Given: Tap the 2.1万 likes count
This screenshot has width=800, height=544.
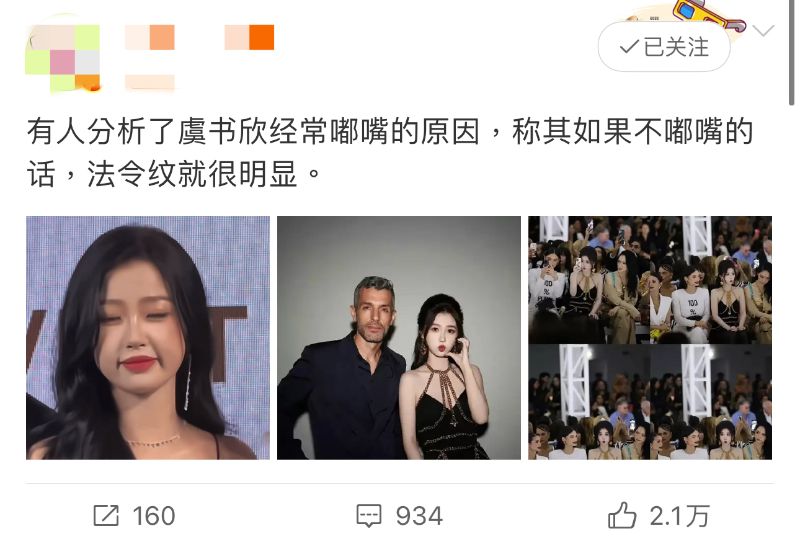Looking at the screenshot, I should tap(679, 515).
